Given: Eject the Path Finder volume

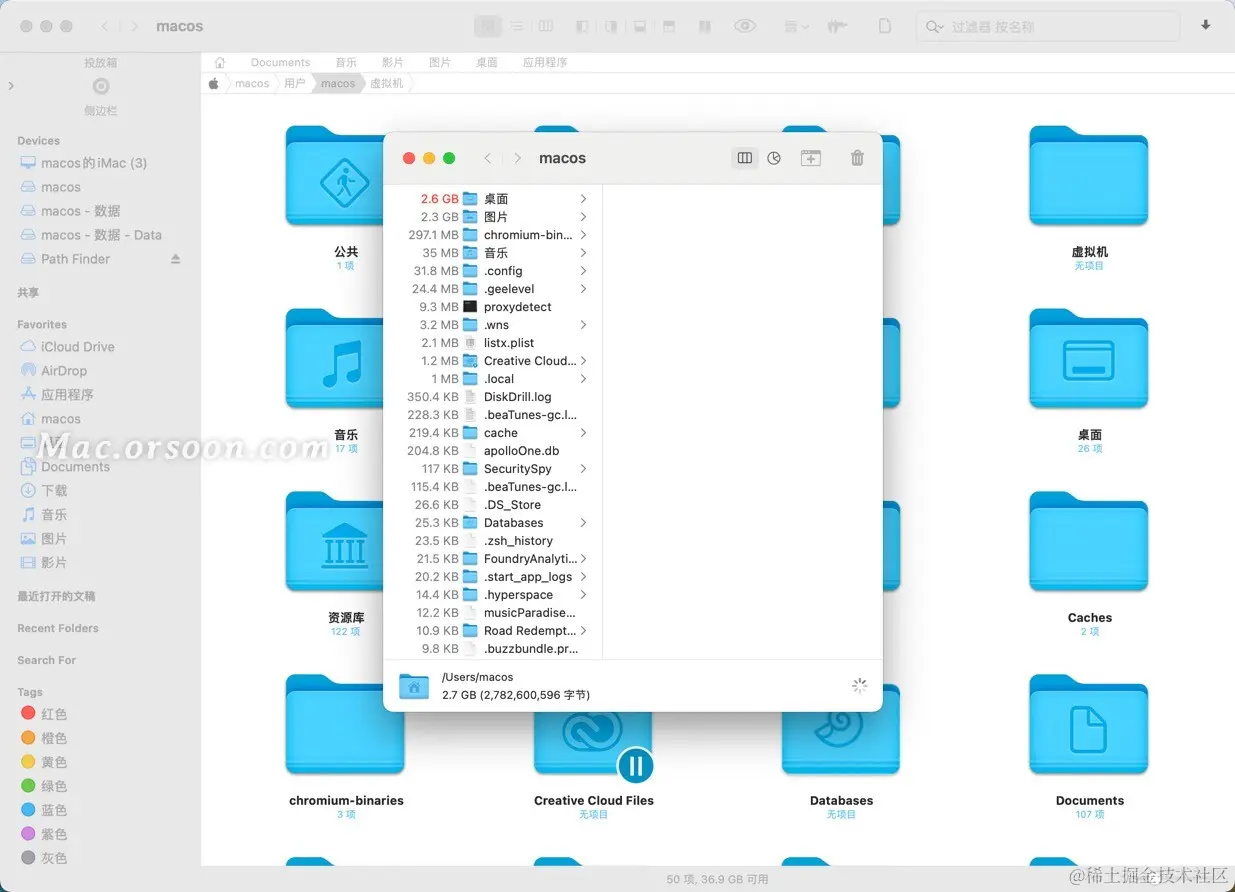Looking at the screenshot, I should click(x=176, y=259).
